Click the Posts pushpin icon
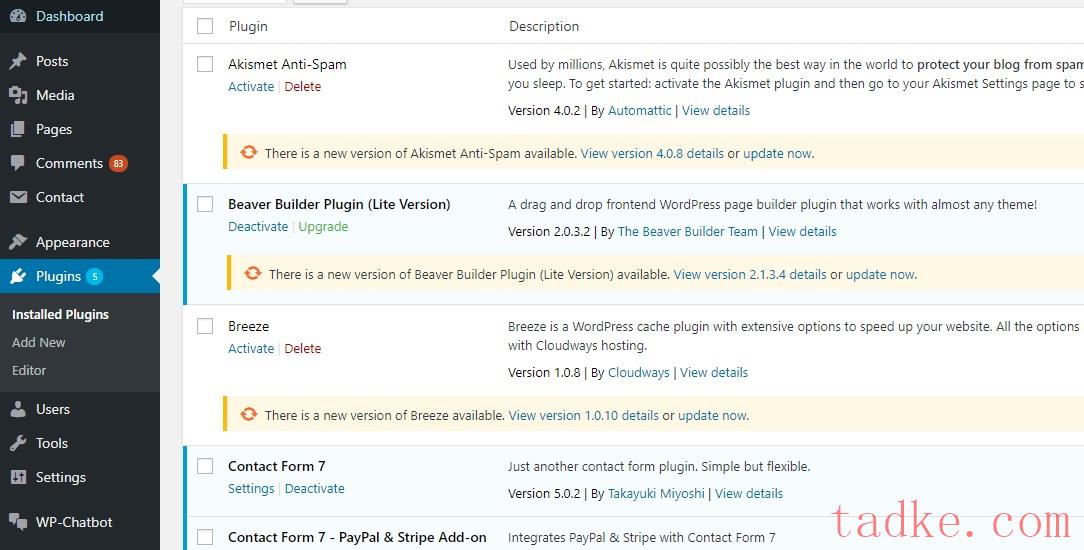This screenshot has width=1084, height=550. [x=18, y=61]
